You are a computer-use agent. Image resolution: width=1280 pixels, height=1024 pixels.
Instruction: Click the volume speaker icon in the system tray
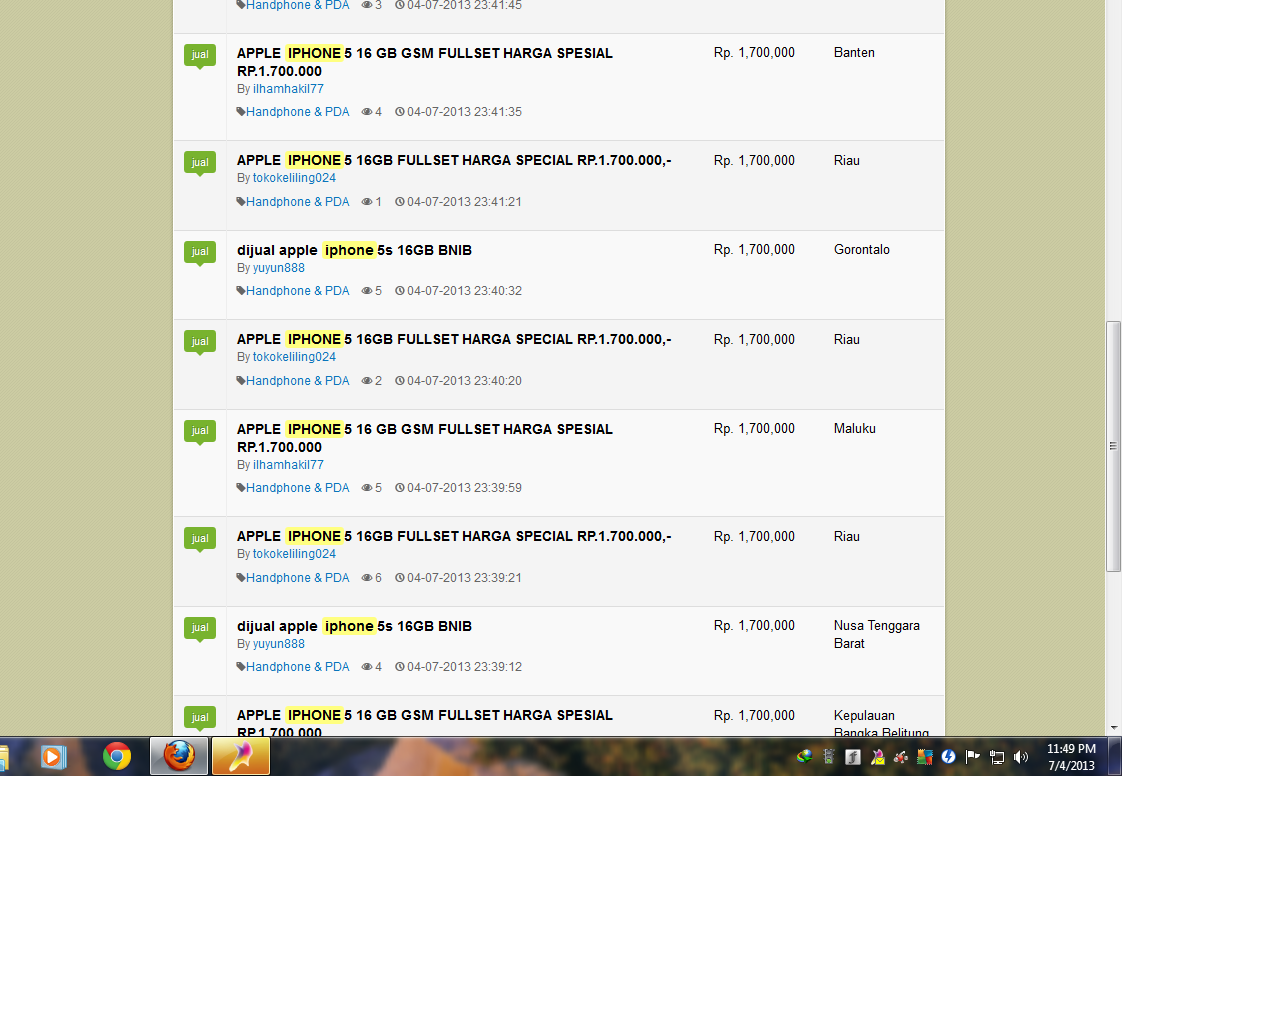1021,757
